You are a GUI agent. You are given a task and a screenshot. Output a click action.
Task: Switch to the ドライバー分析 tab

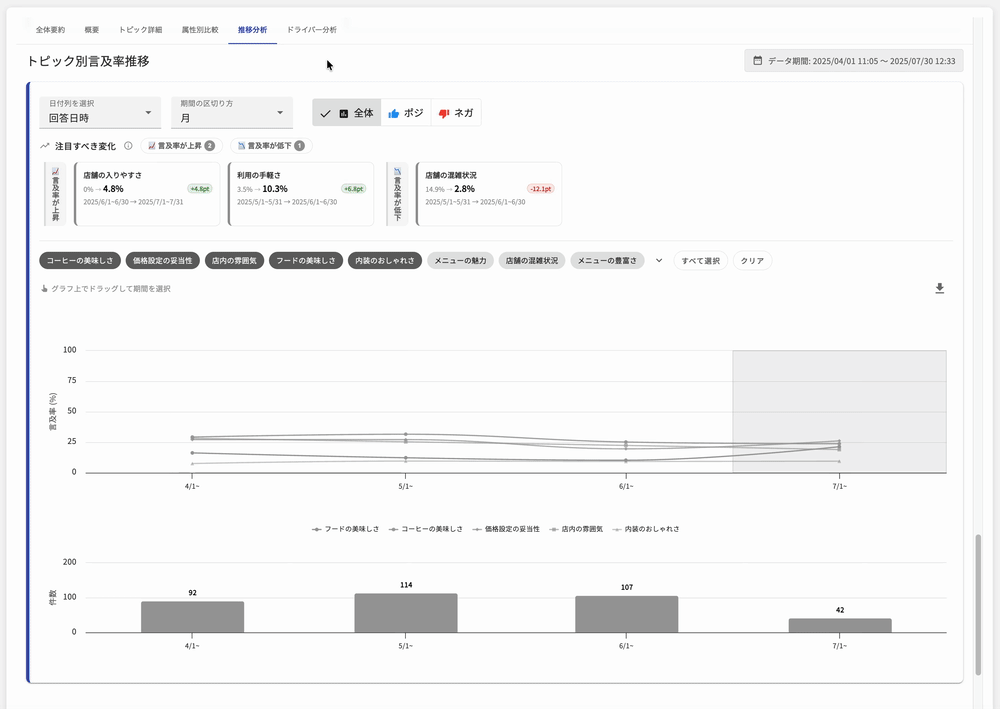click(x=311, y=30)
